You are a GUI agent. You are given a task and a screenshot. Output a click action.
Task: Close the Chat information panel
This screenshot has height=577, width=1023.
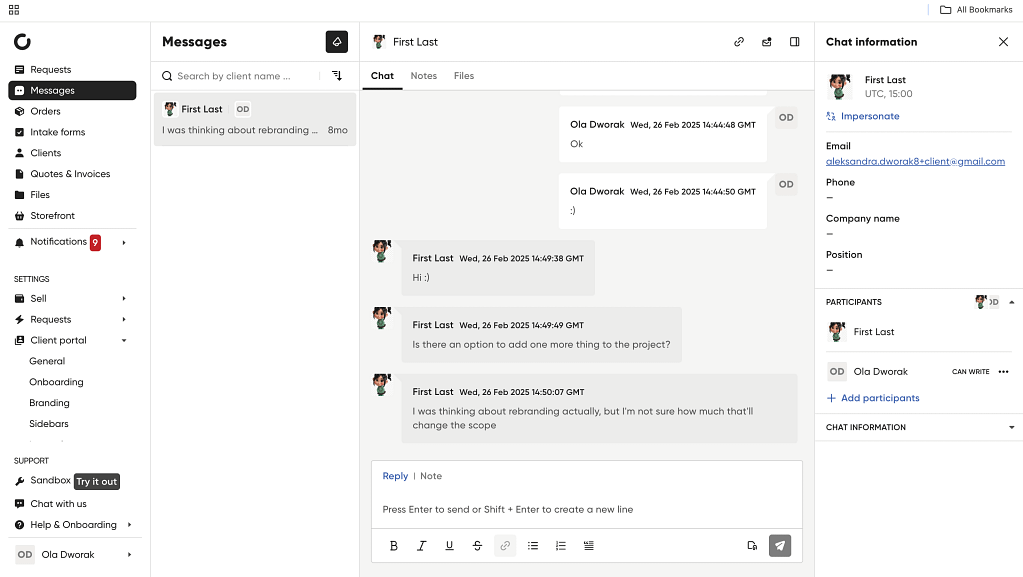pyautogui.click(x=1003, y=42)
